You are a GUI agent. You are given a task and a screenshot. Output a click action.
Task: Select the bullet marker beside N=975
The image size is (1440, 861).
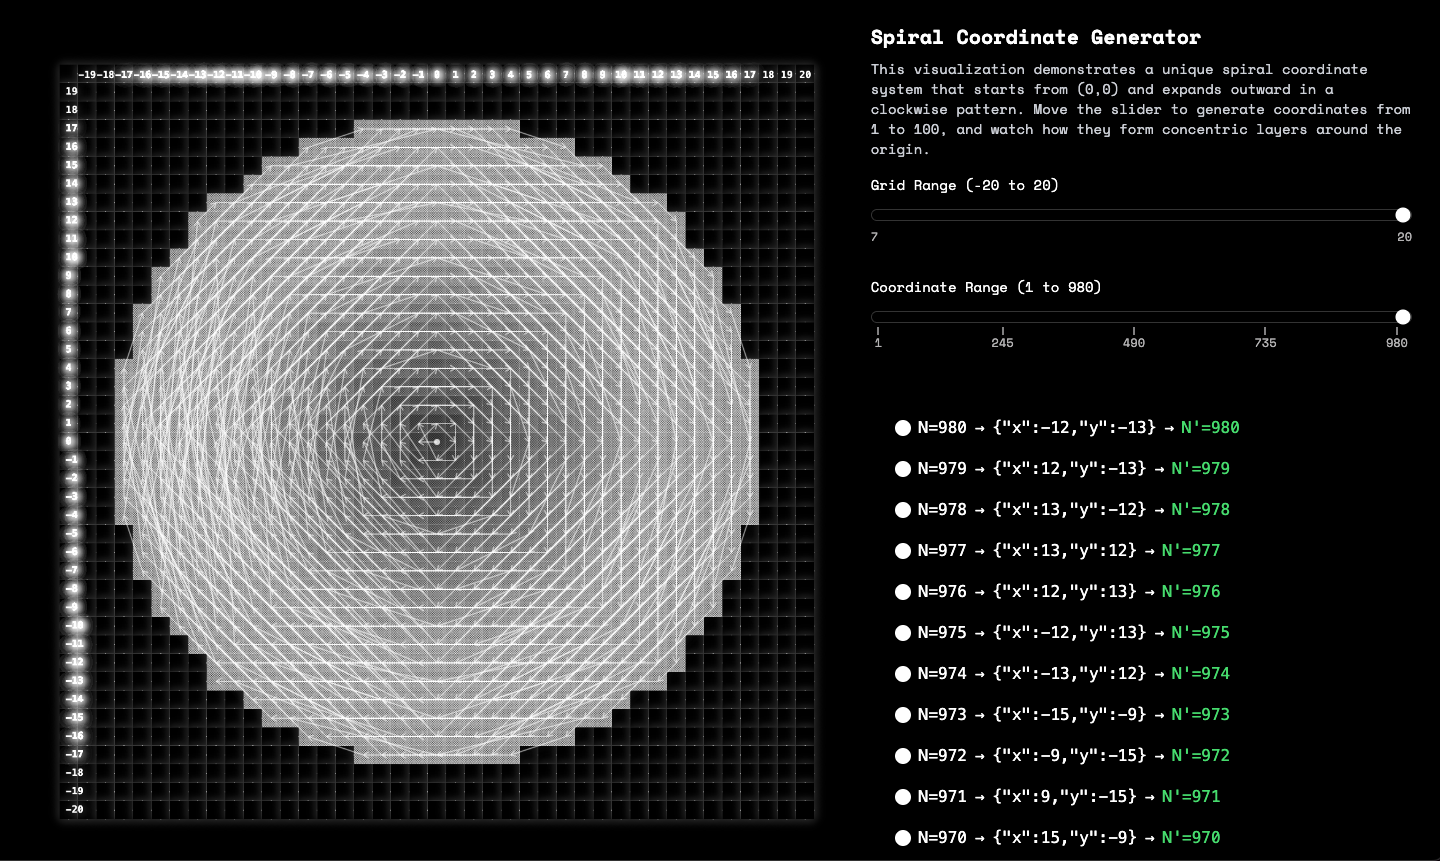click(x=903, y=633)
